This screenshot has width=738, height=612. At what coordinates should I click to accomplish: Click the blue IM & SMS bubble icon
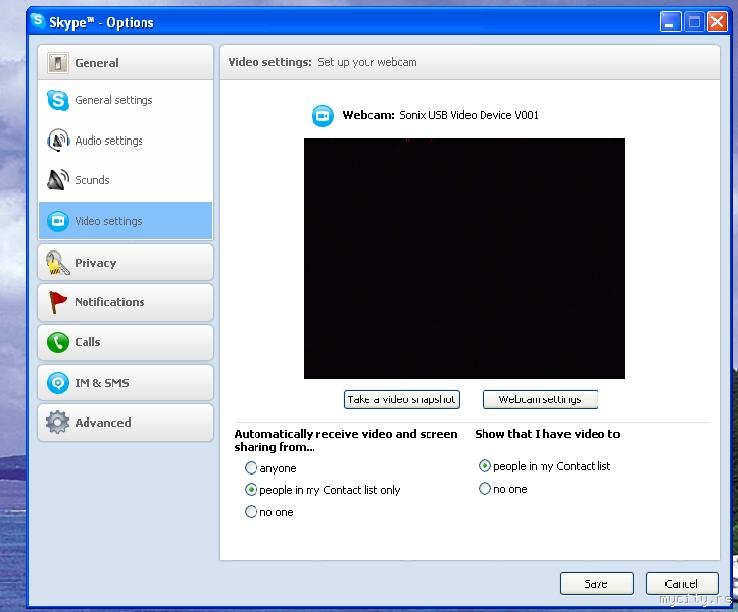58,383
